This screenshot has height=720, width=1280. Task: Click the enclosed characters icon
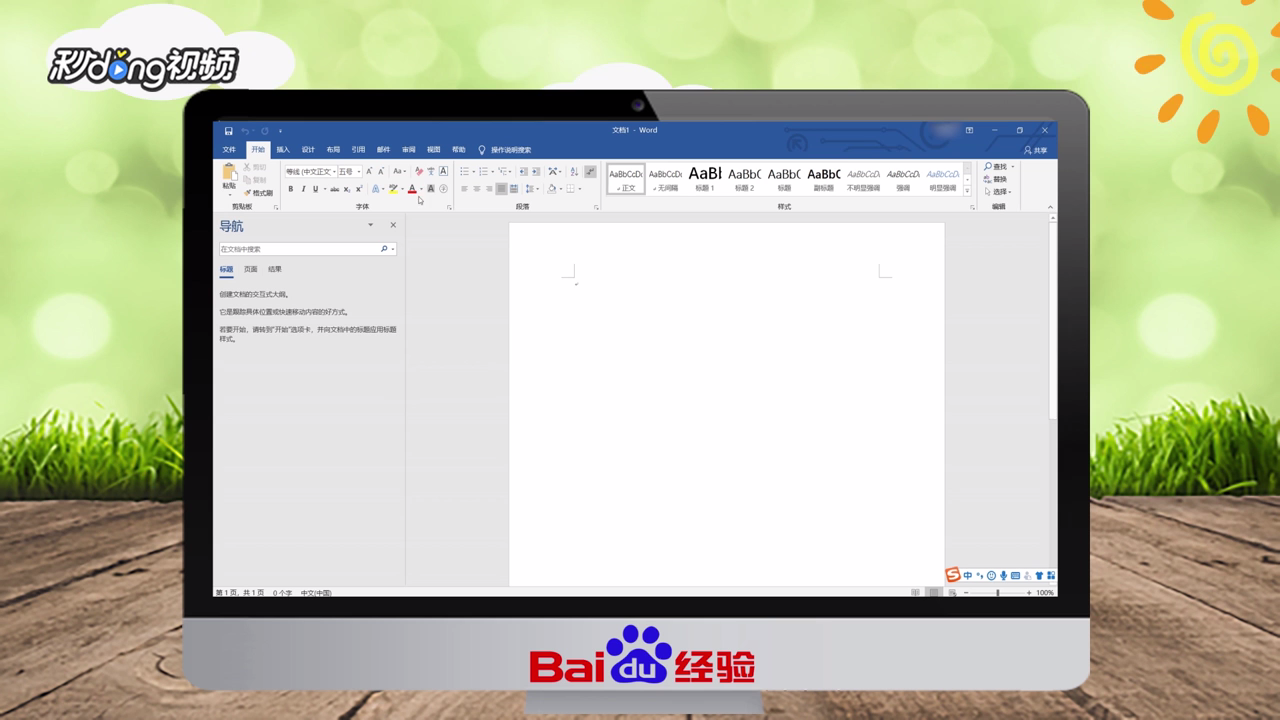[443, 189]
